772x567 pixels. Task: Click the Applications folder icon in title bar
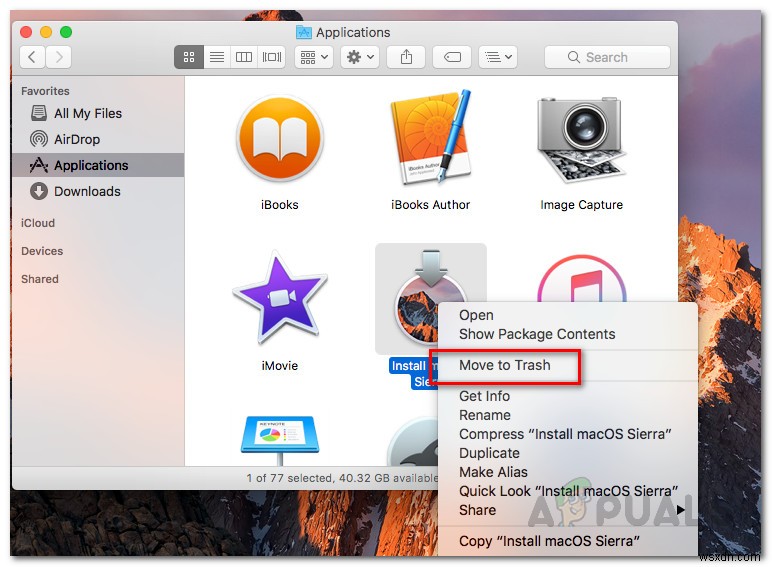(303, 32)
